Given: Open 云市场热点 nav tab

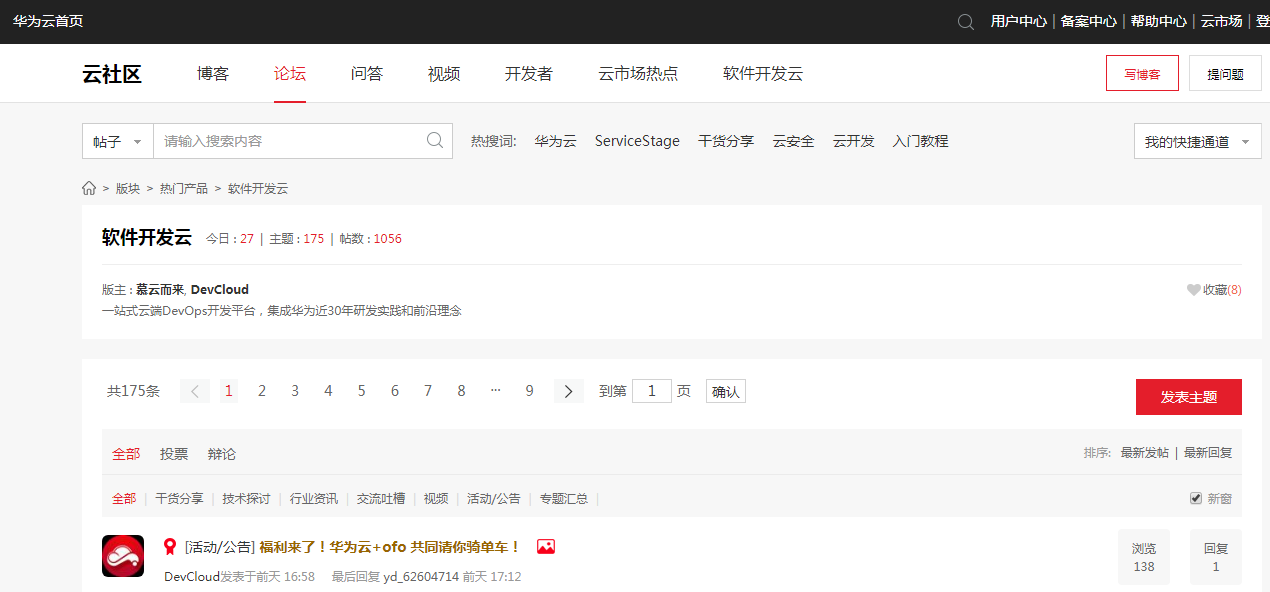Looking at the screenshot, I should [x=638, y=73].
